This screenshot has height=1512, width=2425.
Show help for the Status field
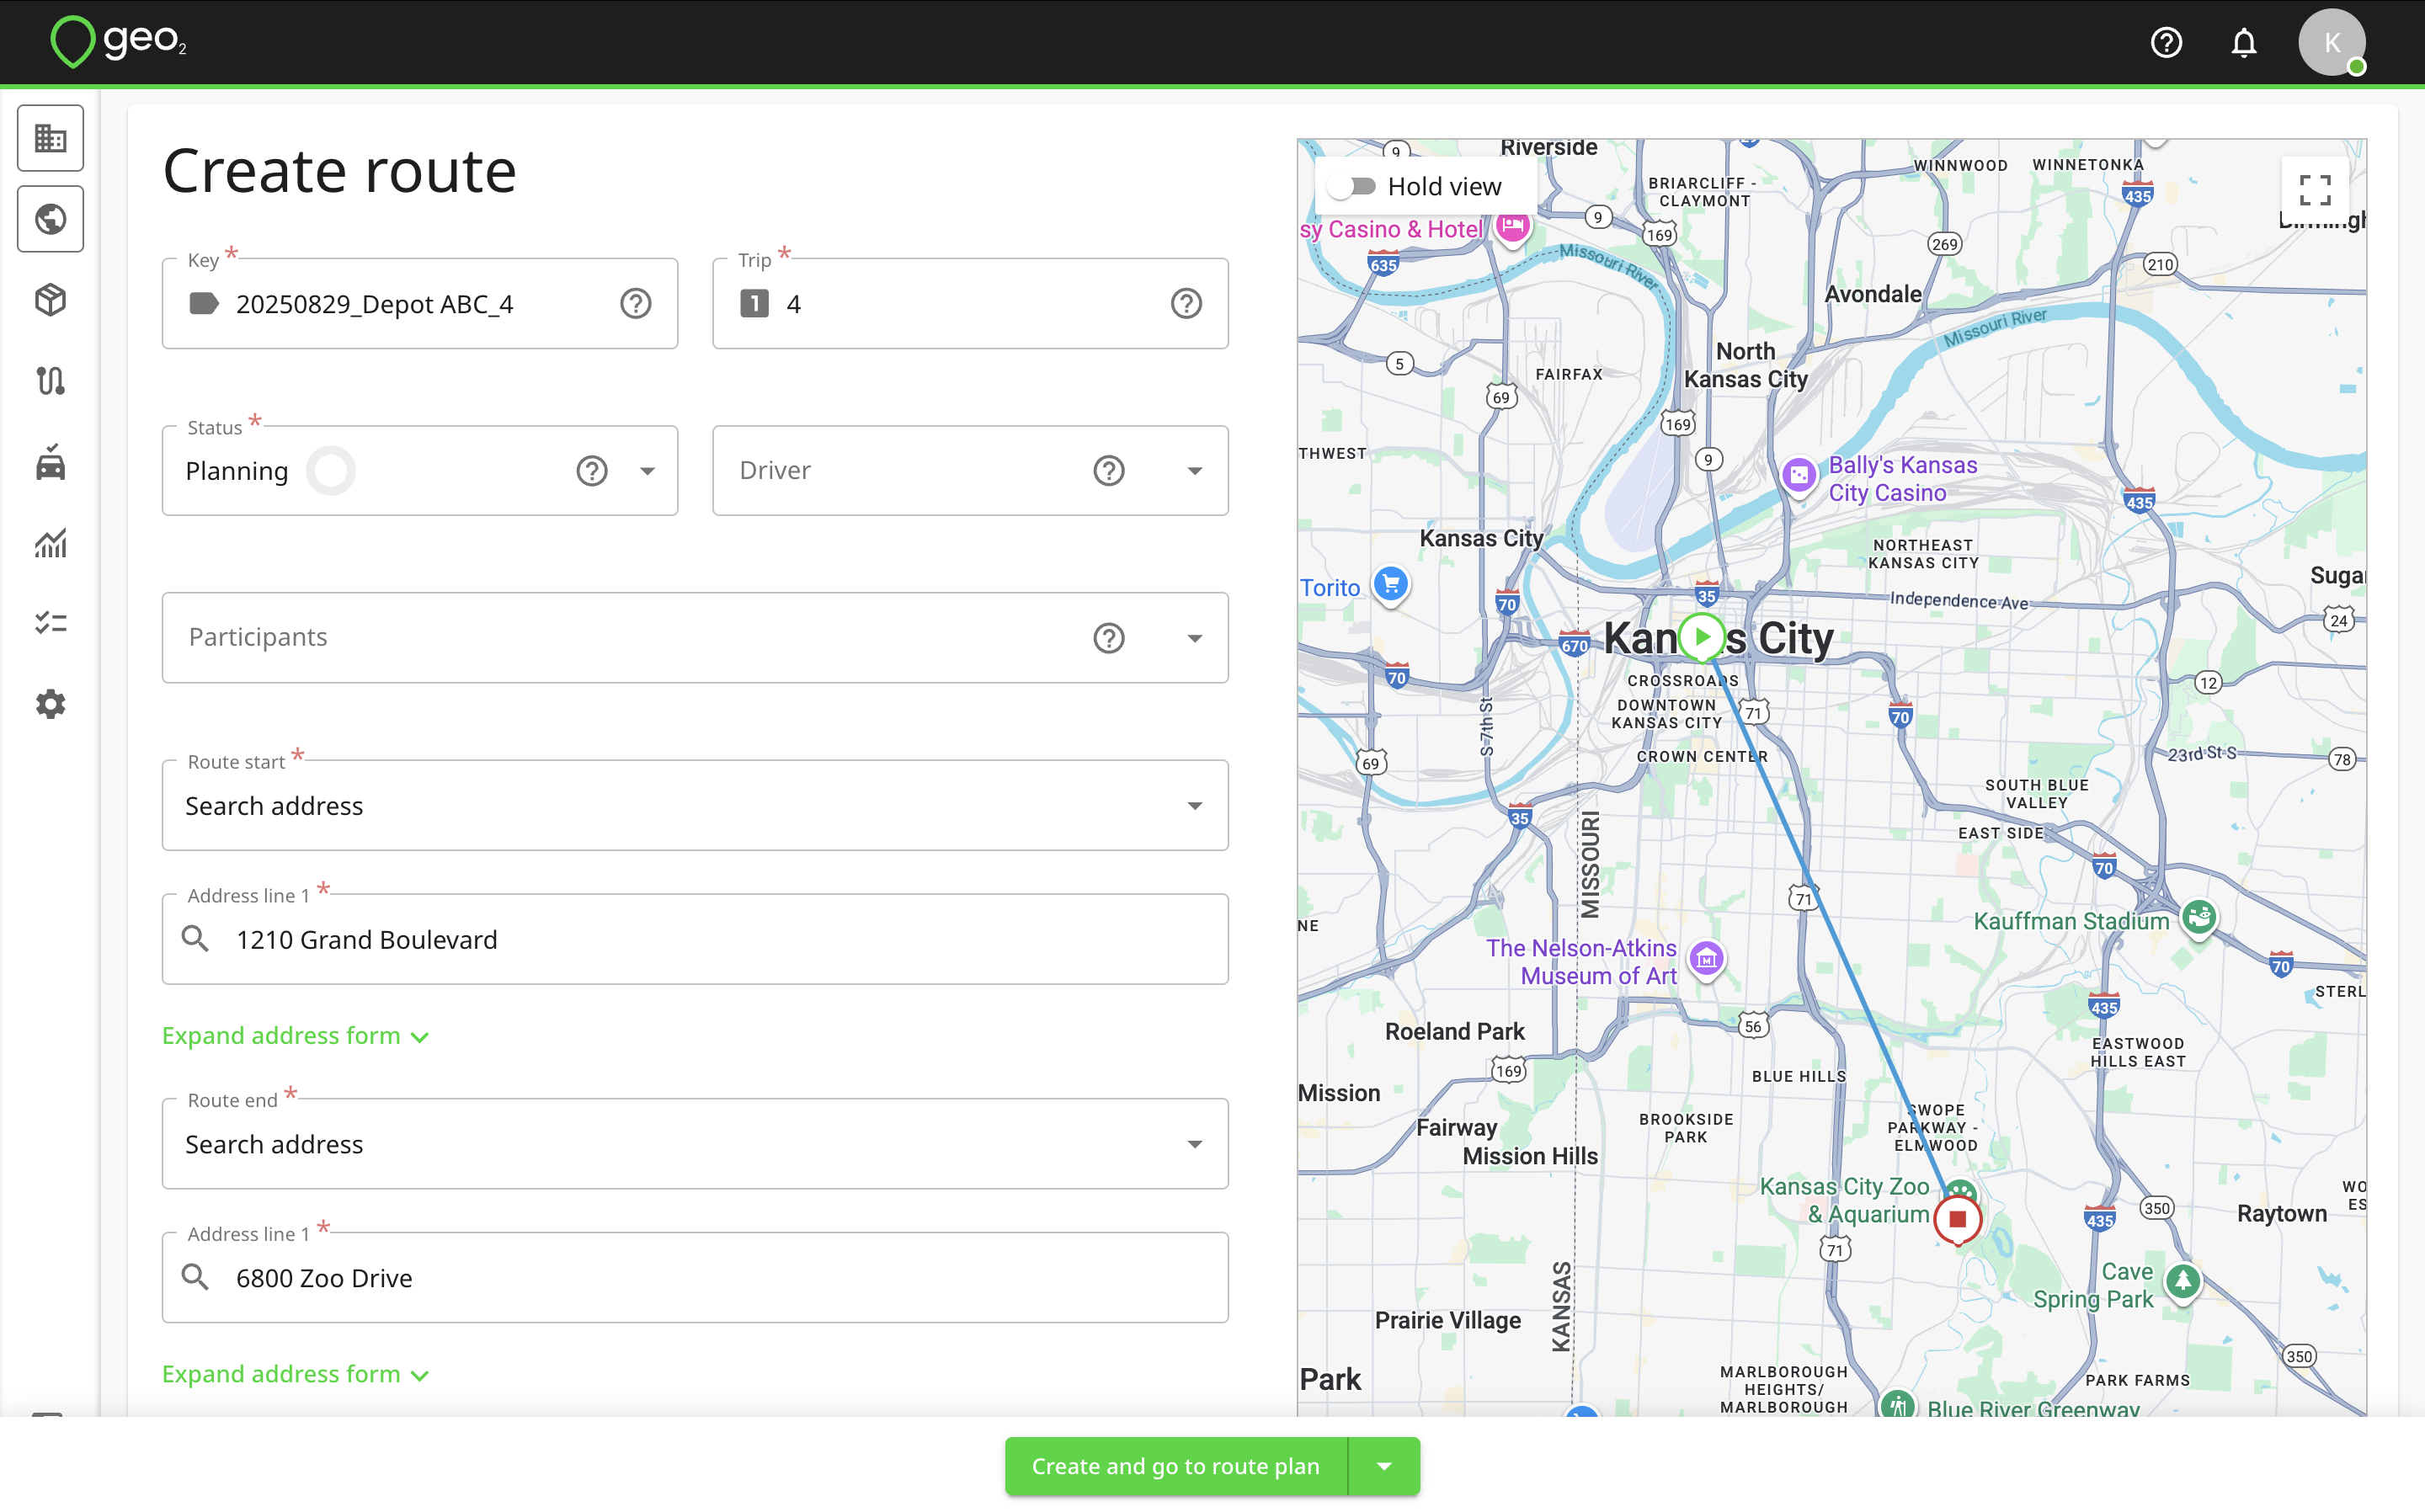[592, 471]
